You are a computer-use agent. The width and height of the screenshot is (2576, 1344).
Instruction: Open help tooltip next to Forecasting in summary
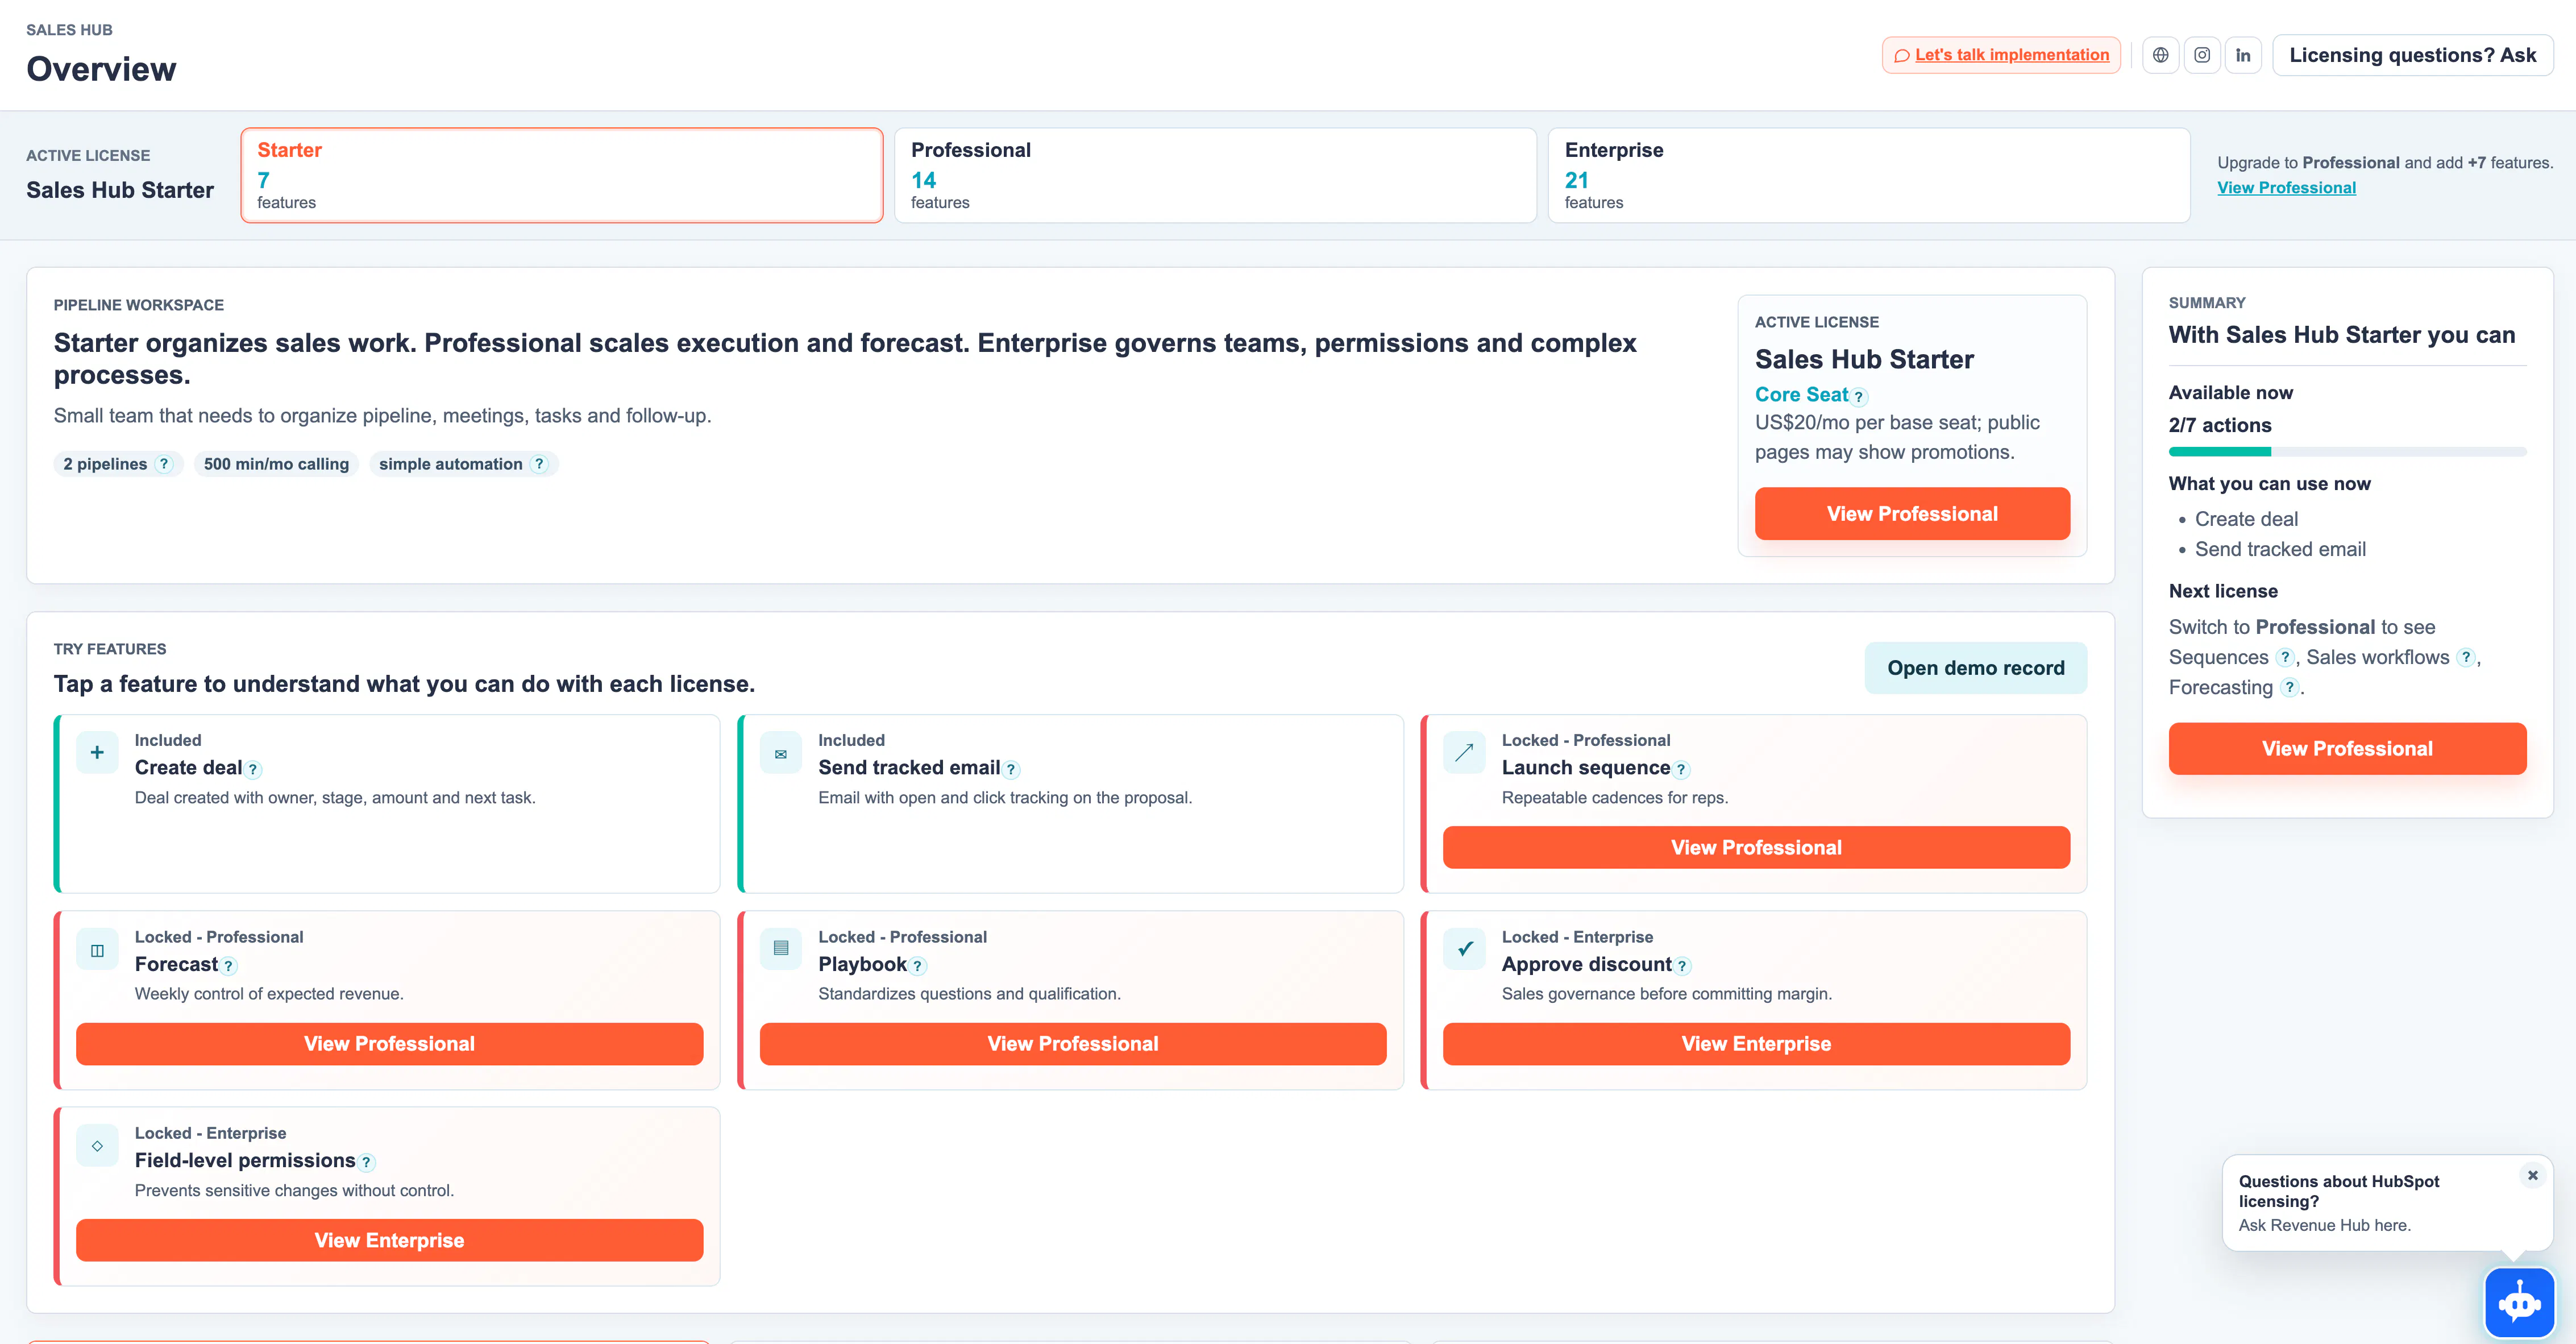pyautogui.click(x=2289, y=687)
